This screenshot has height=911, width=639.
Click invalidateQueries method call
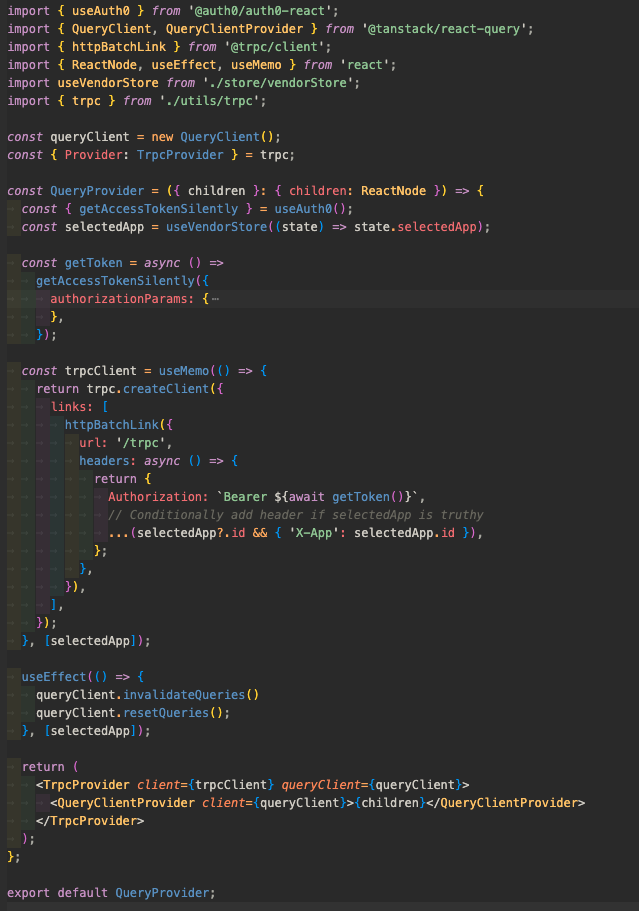pyautogui.click(x=184, y=695)
